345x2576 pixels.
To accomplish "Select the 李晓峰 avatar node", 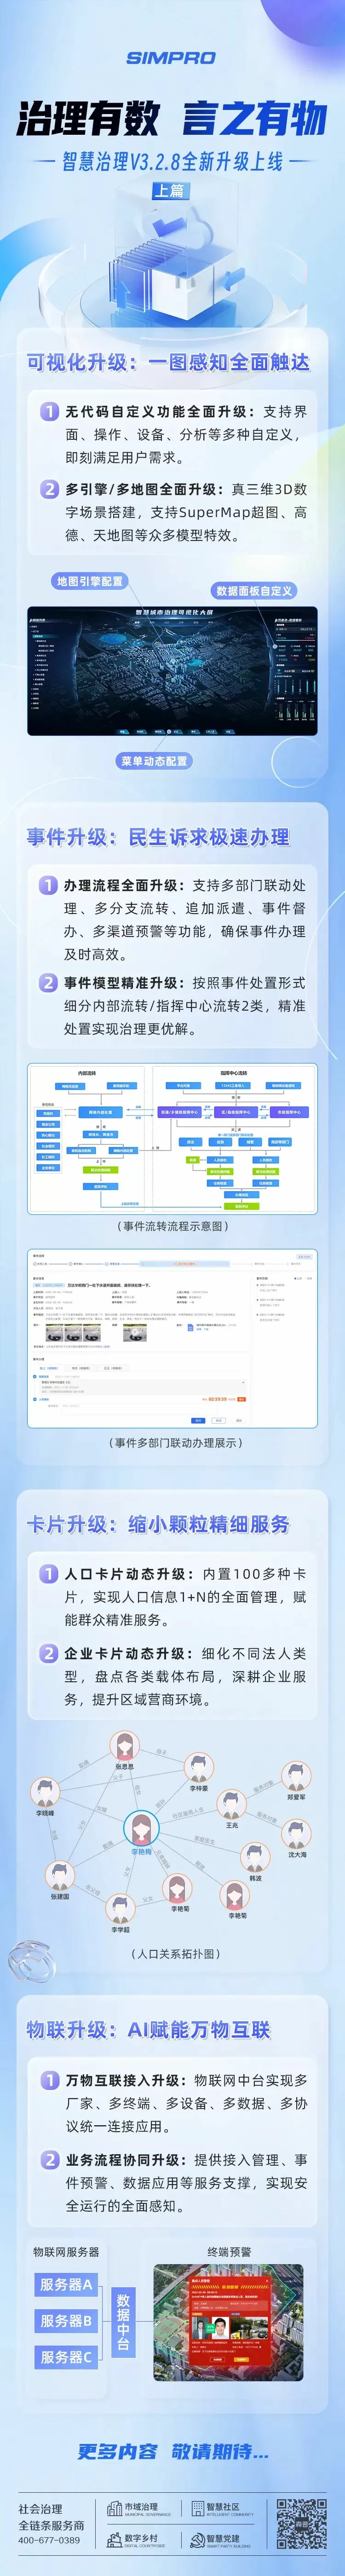I will click(45, 1792).
